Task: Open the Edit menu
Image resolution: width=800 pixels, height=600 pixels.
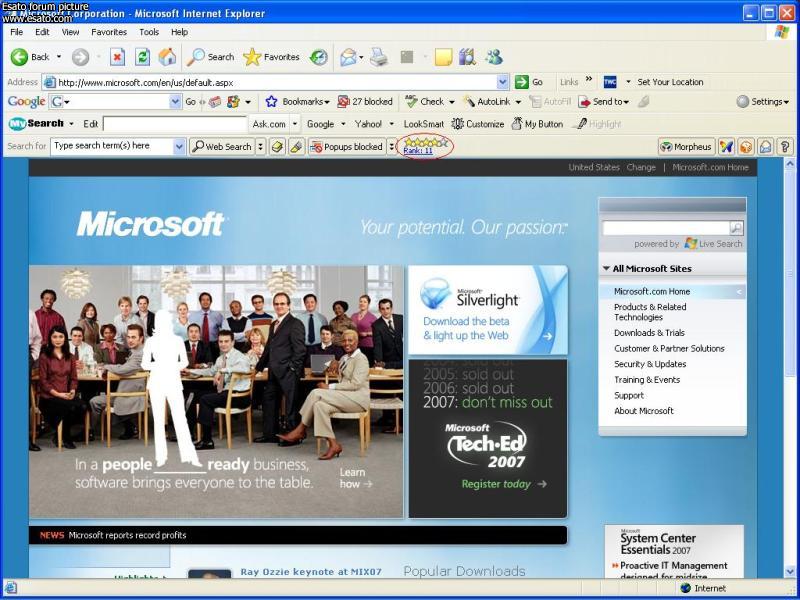Action: pyautogui.click(x=42, y=32)
